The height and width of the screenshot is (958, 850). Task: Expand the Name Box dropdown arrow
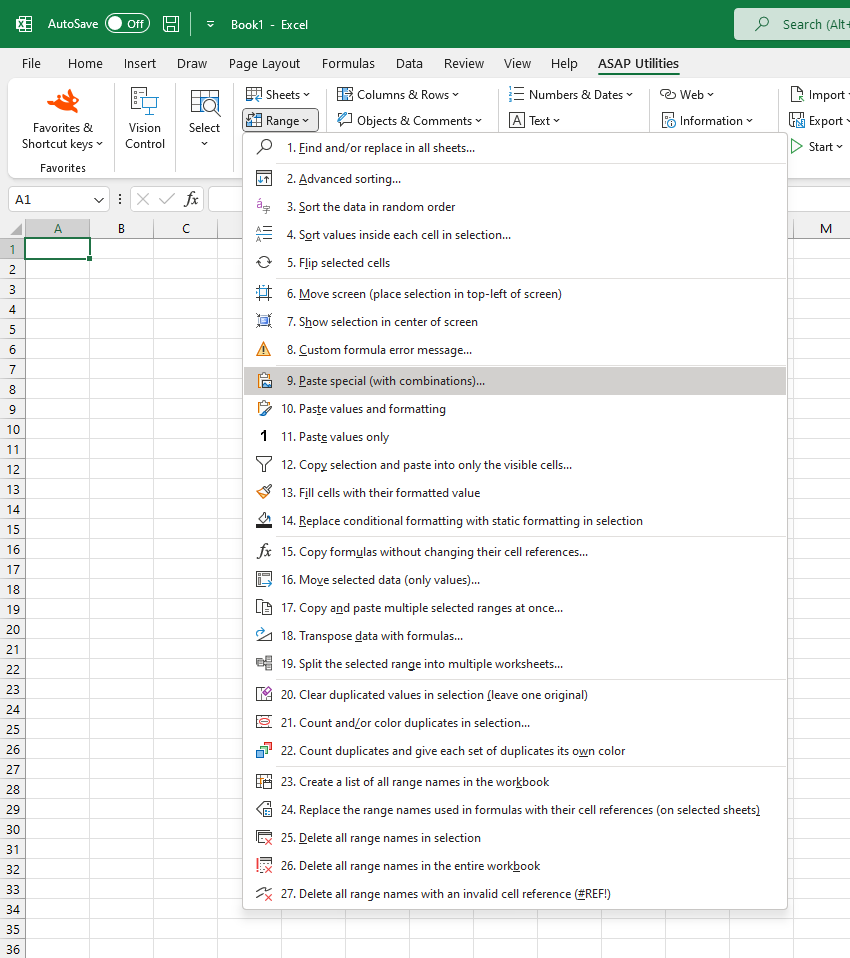coord(98,200)
